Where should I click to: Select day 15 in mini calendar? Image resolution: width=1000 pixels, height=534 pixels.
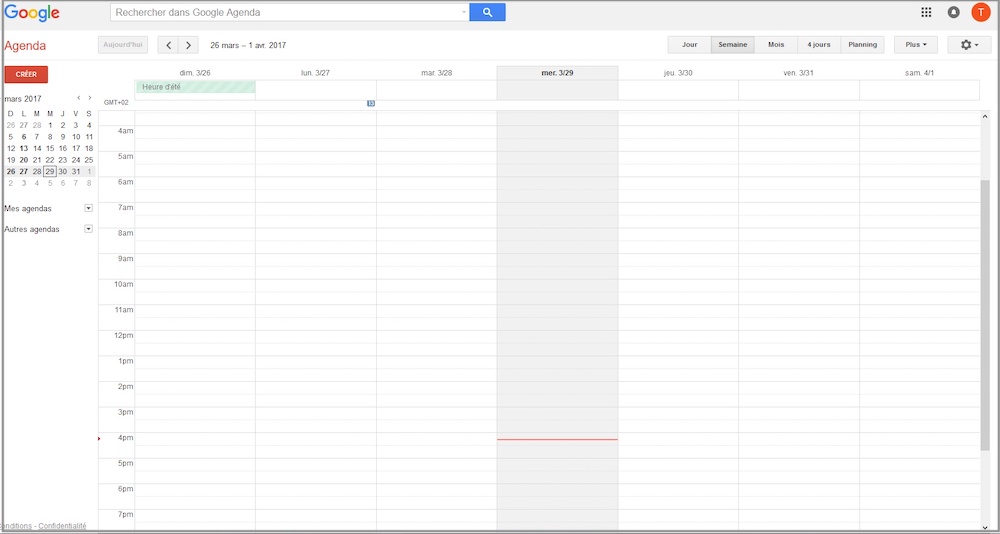click(x=50, y=148)
